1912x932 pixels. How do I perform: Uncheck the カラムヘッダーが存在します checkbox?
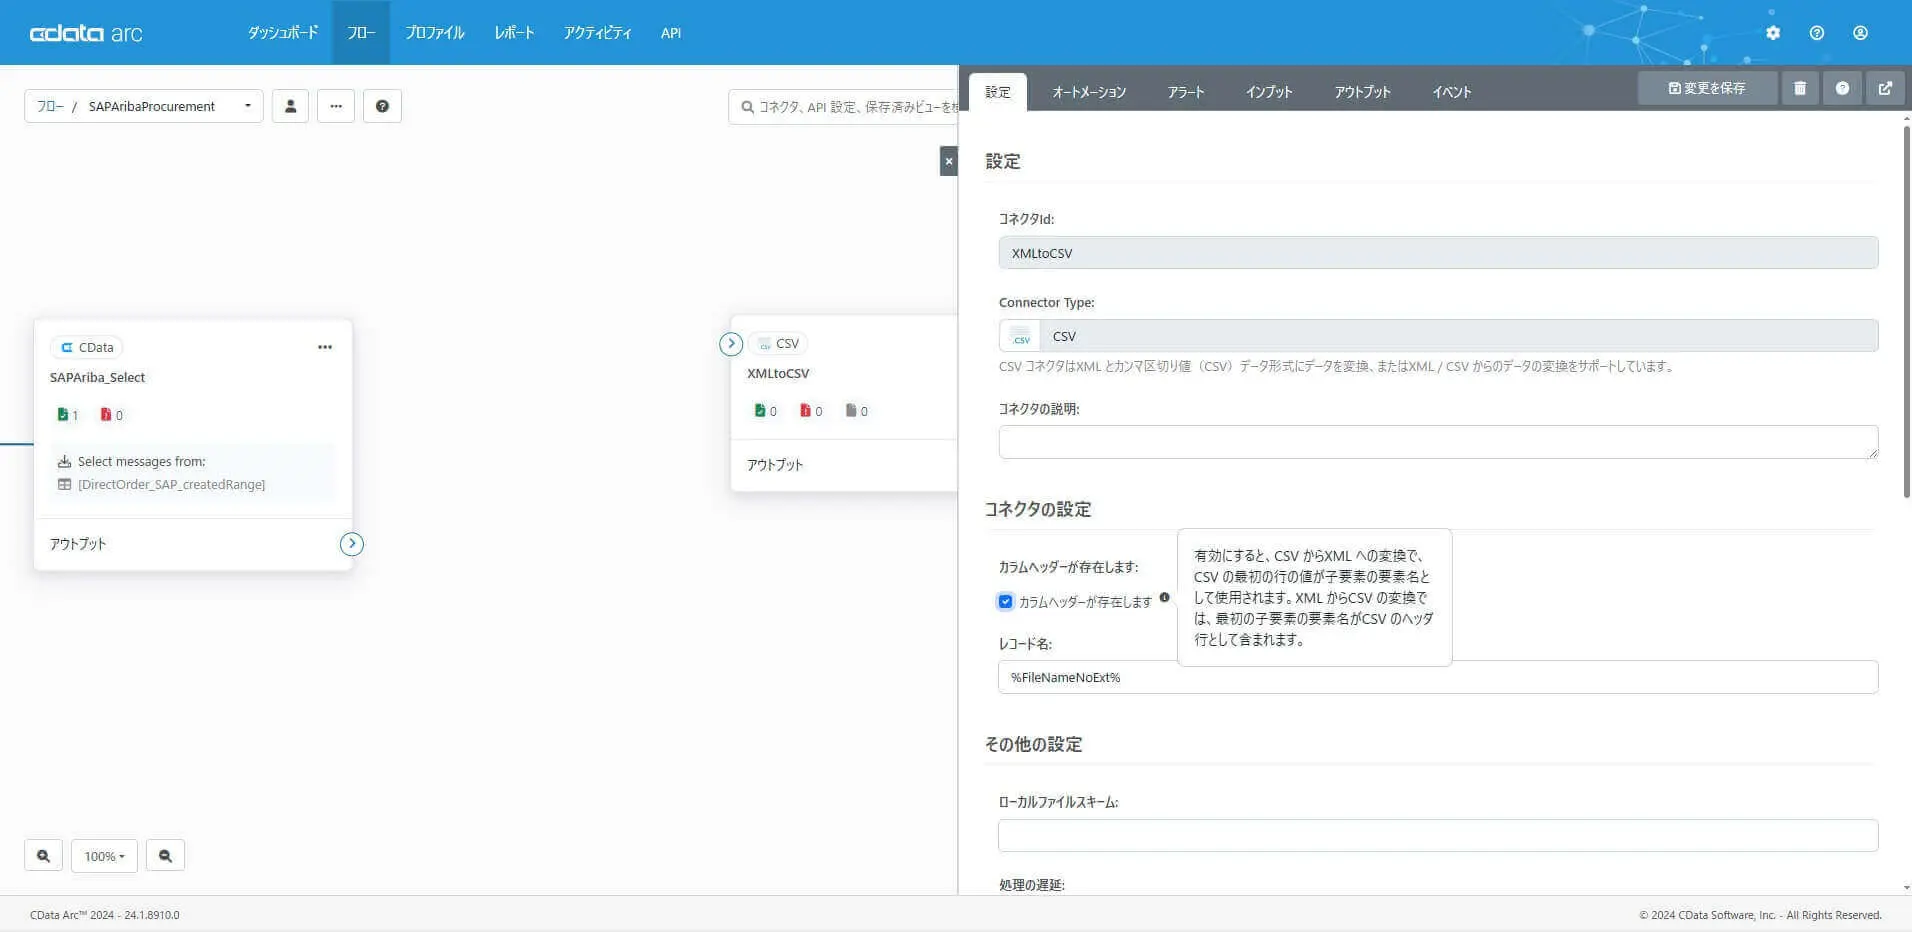(x=1005, y=602)
